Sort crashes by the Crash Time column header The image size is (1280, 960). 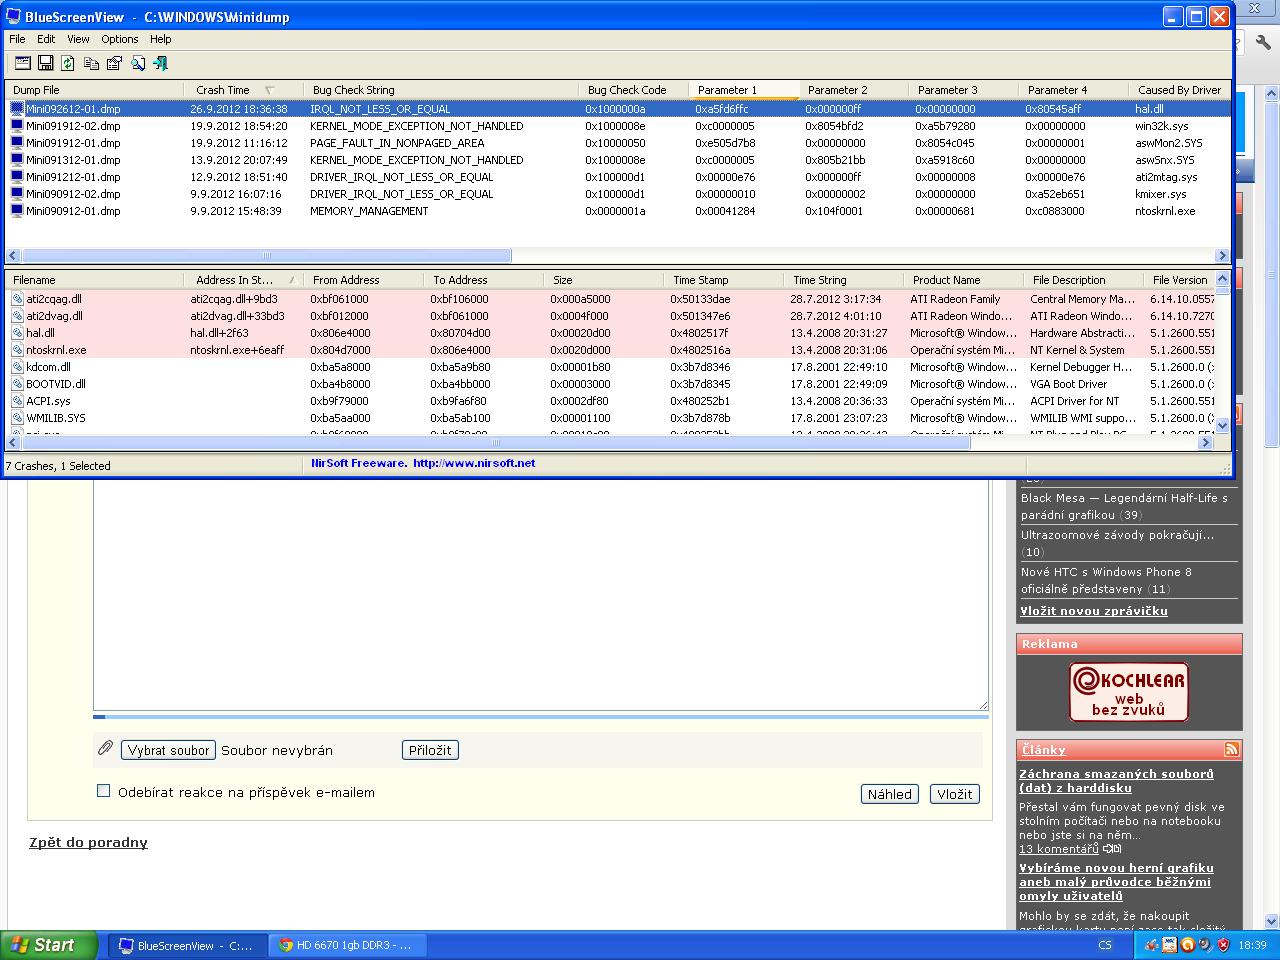tap(223, 90)
